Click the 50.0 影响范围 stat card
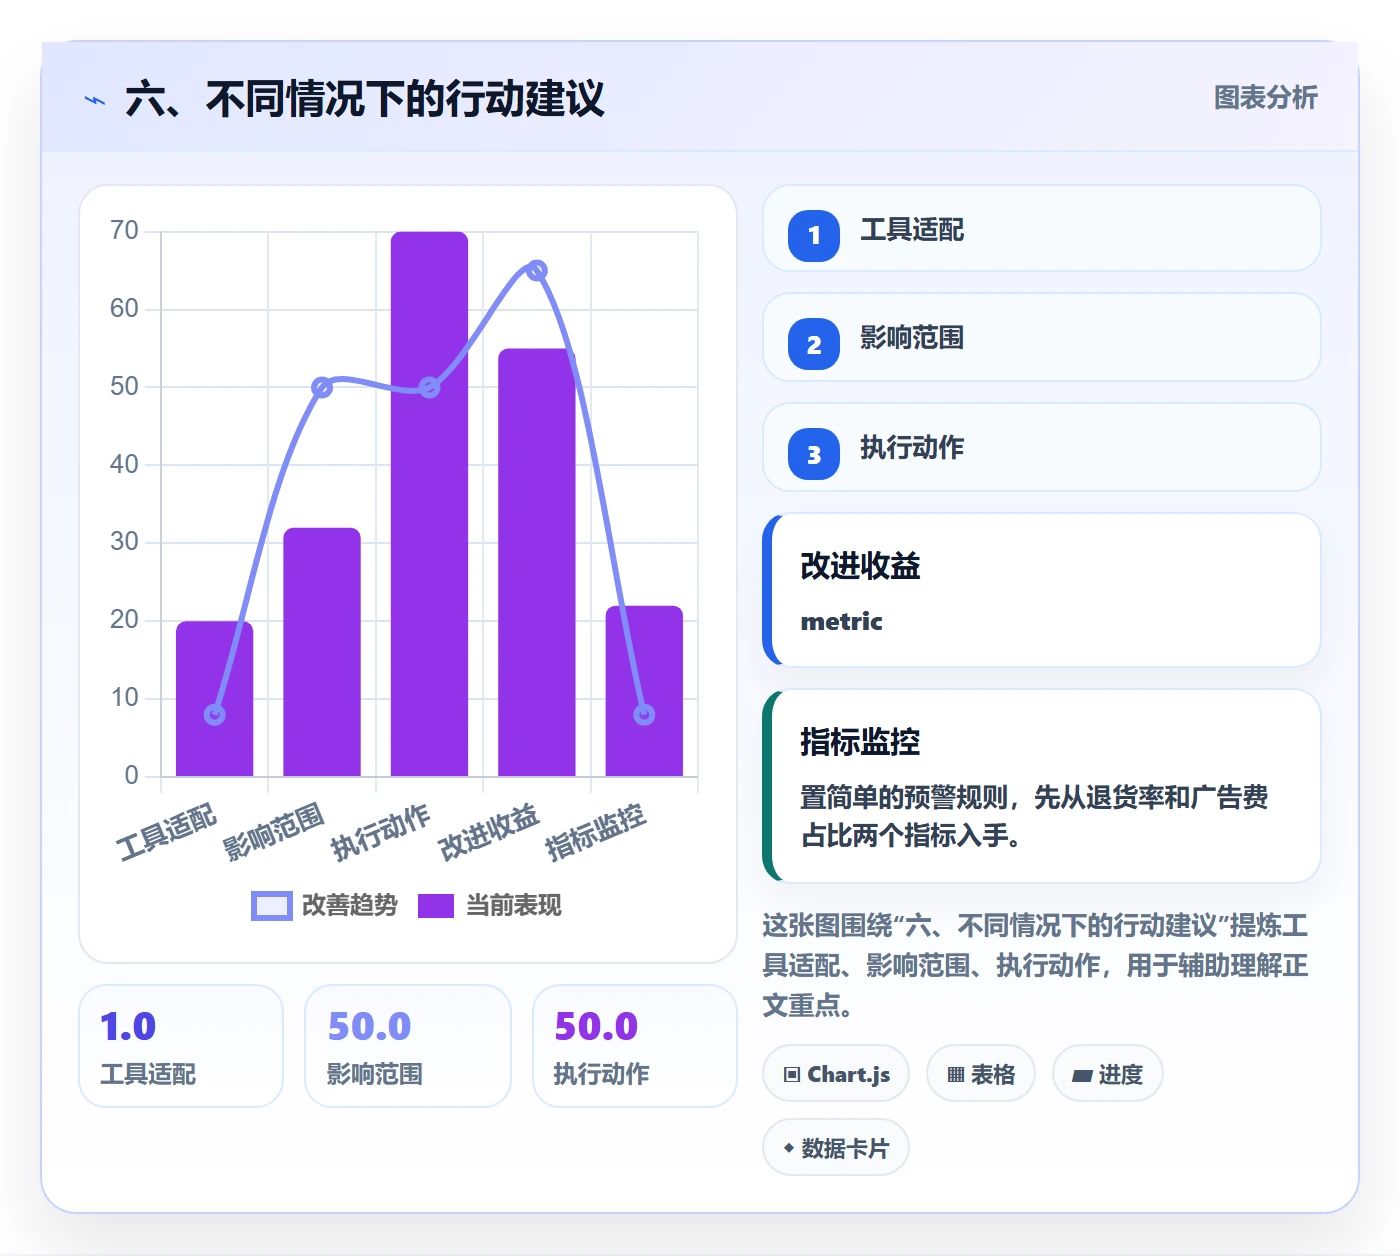 [408, 1046]
